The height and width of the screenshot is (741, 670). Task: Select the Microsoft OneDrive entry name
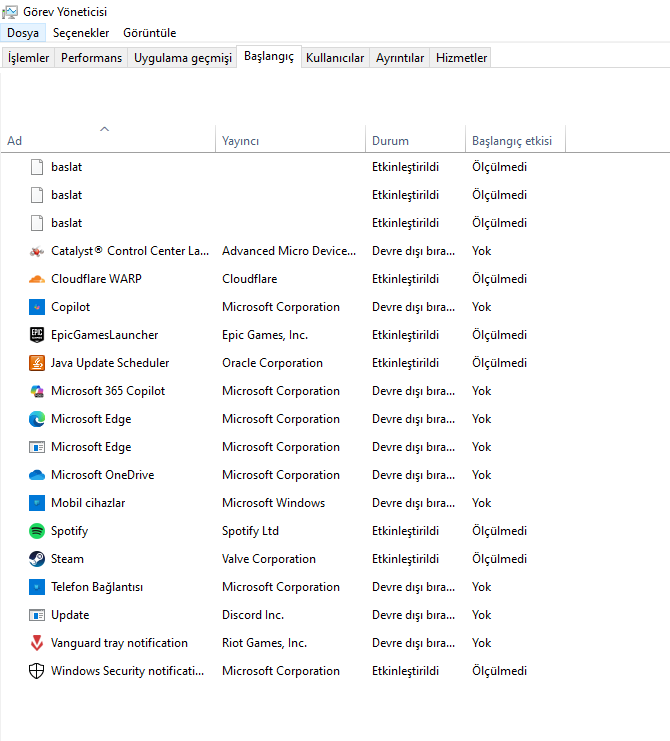pyautogui.click(x=103, y=475)
